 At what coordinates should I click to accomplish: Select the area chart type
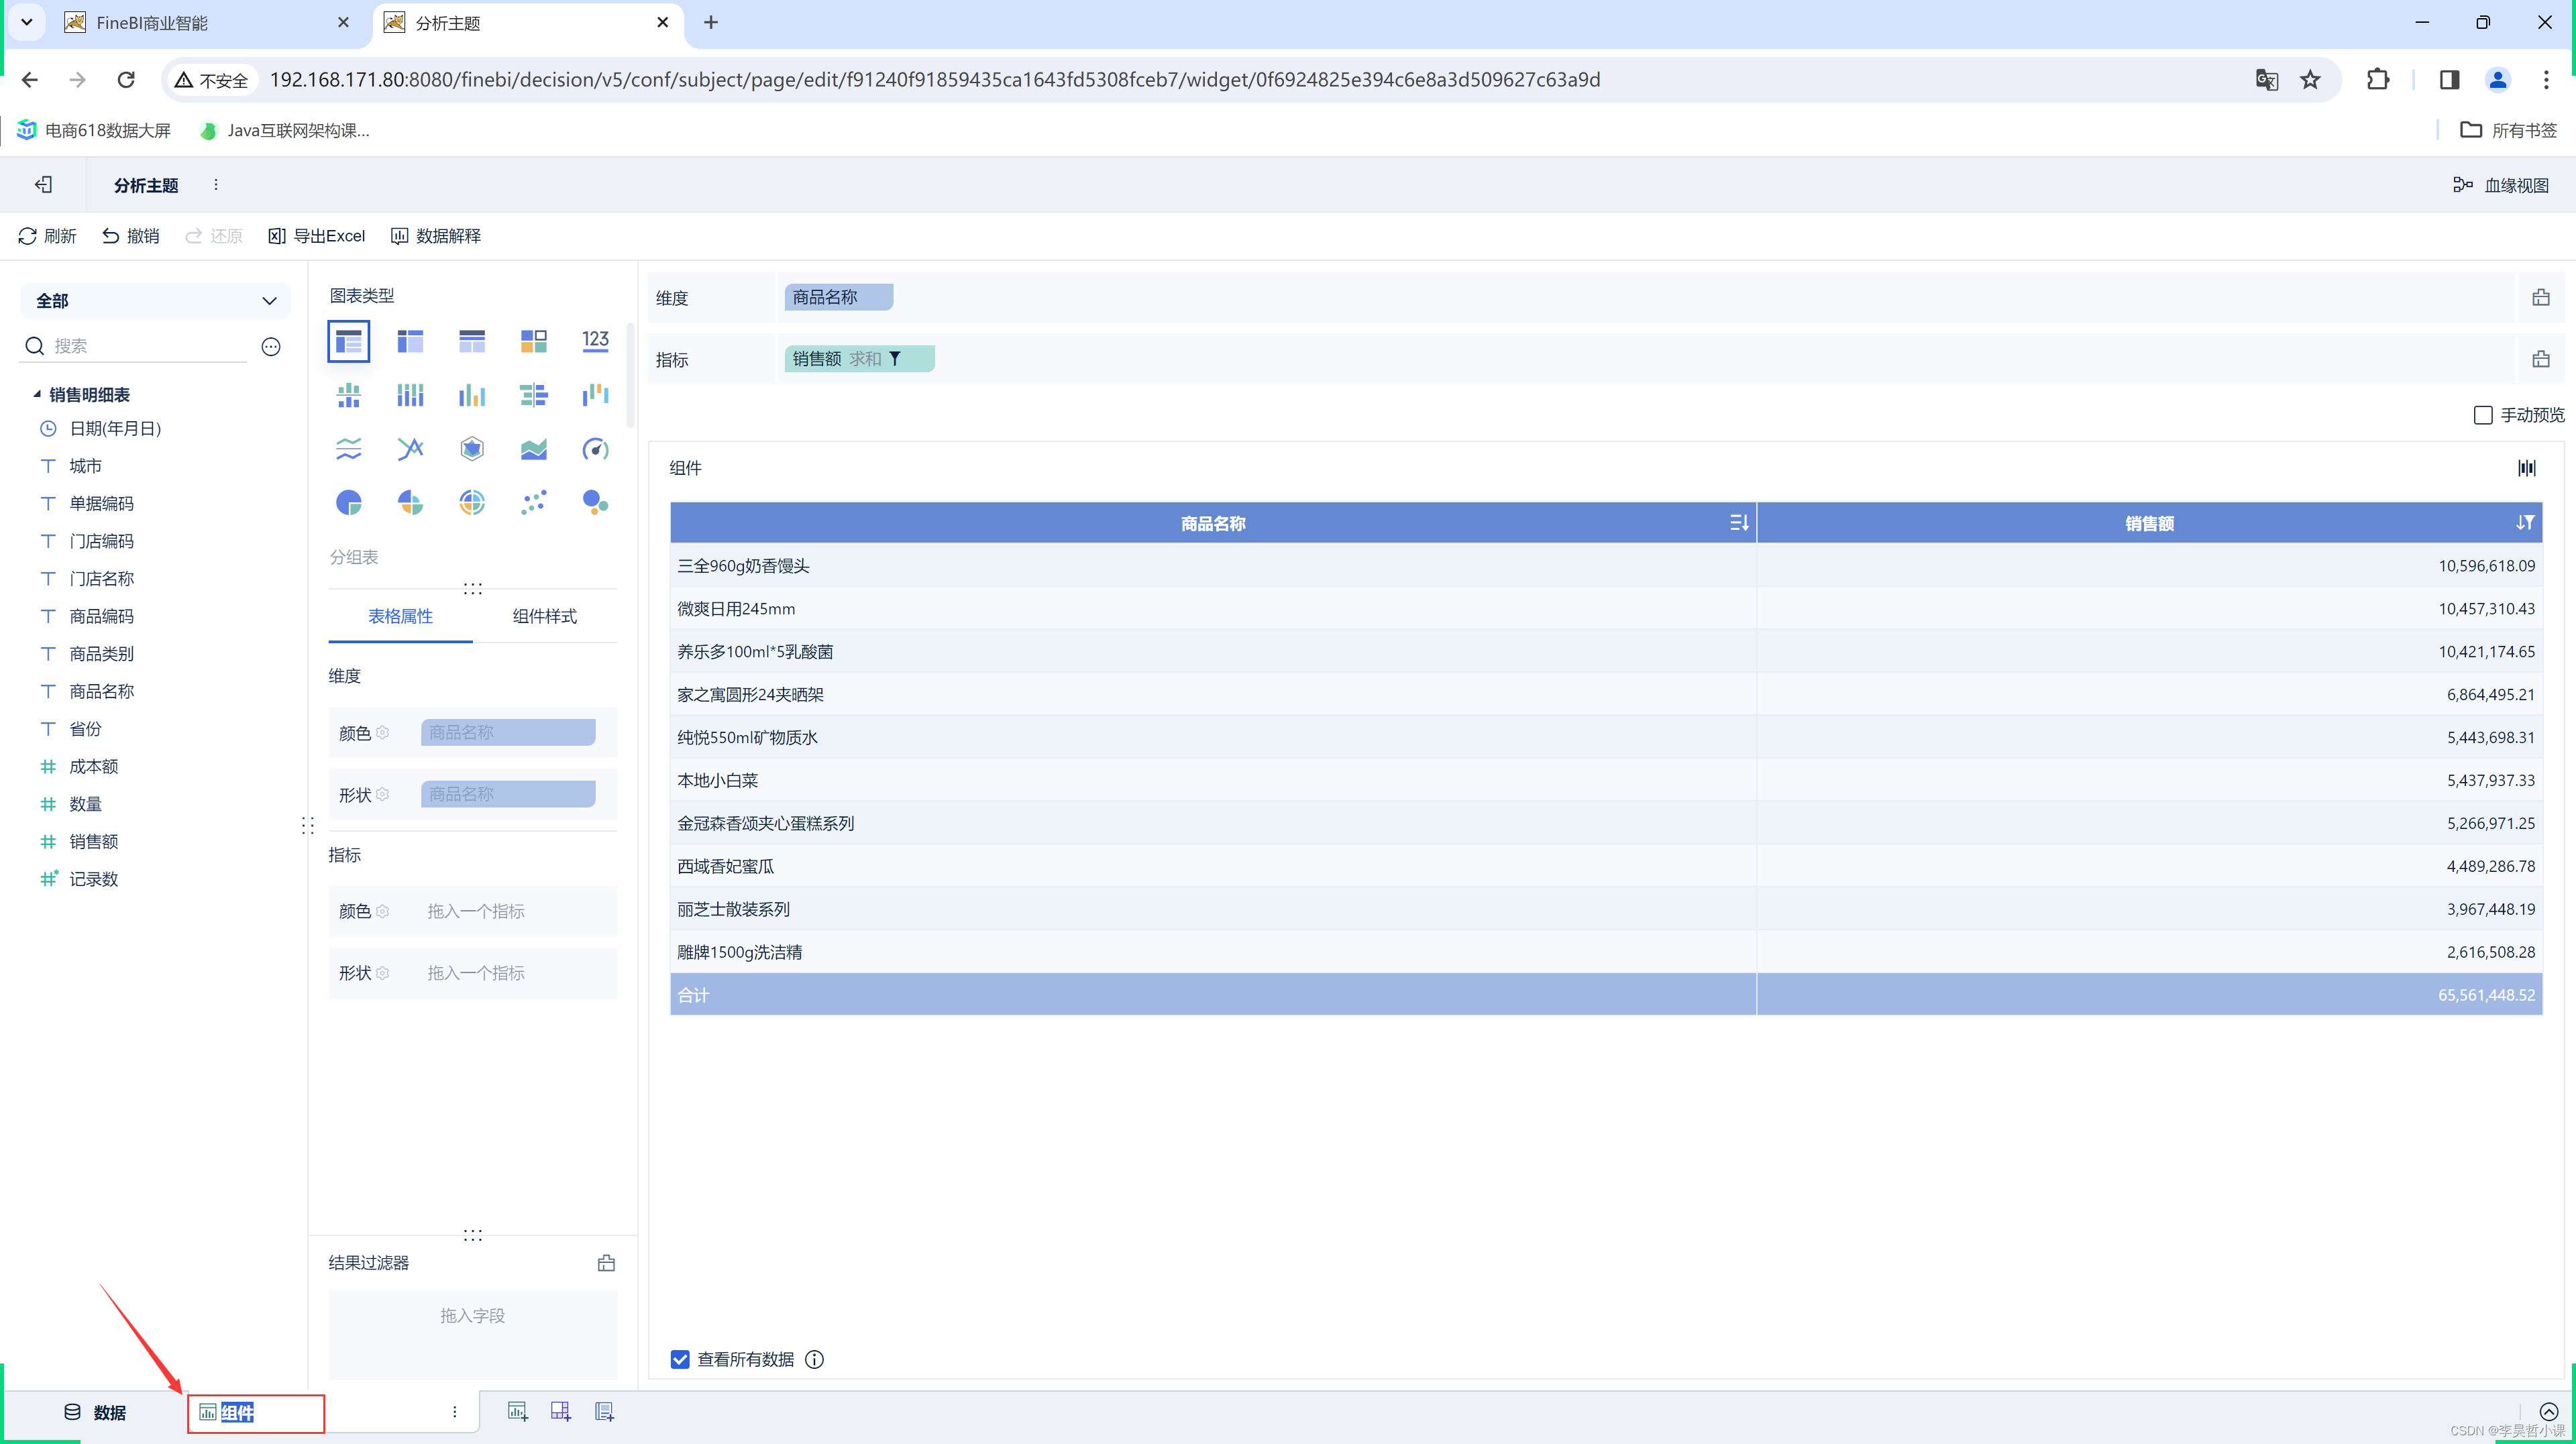coord(534,449)
